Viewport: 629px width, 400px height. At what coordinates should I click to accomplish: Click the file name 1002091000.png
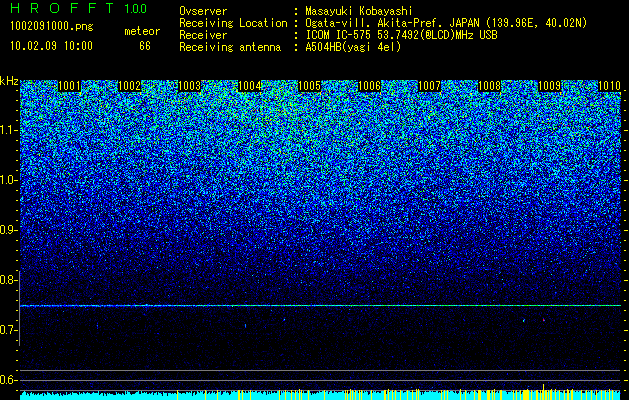pos(52,27)
